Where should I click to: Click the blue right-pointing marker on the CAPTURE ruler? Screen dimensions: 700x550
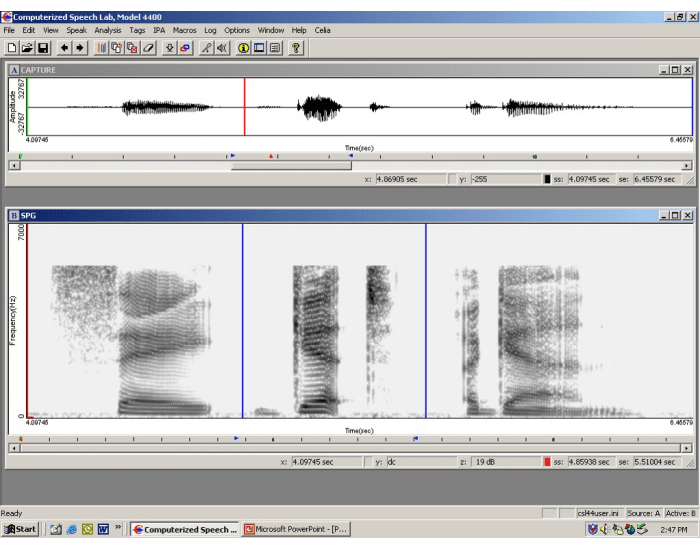pyautogui.click(x=233, y=156)
